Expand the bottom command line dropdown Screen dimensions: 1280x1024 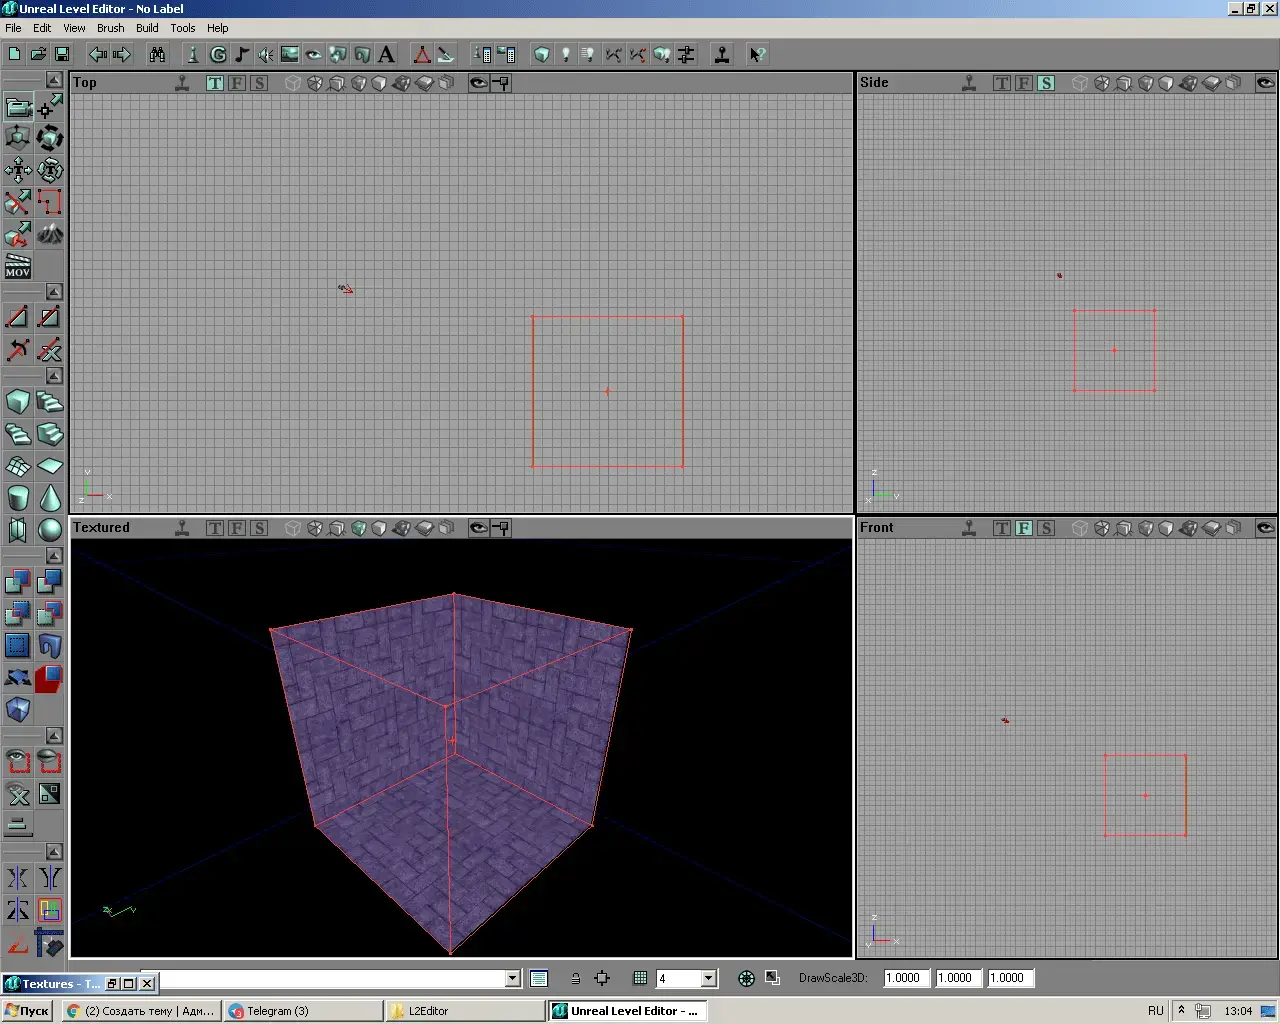click(x=513, y=978)
